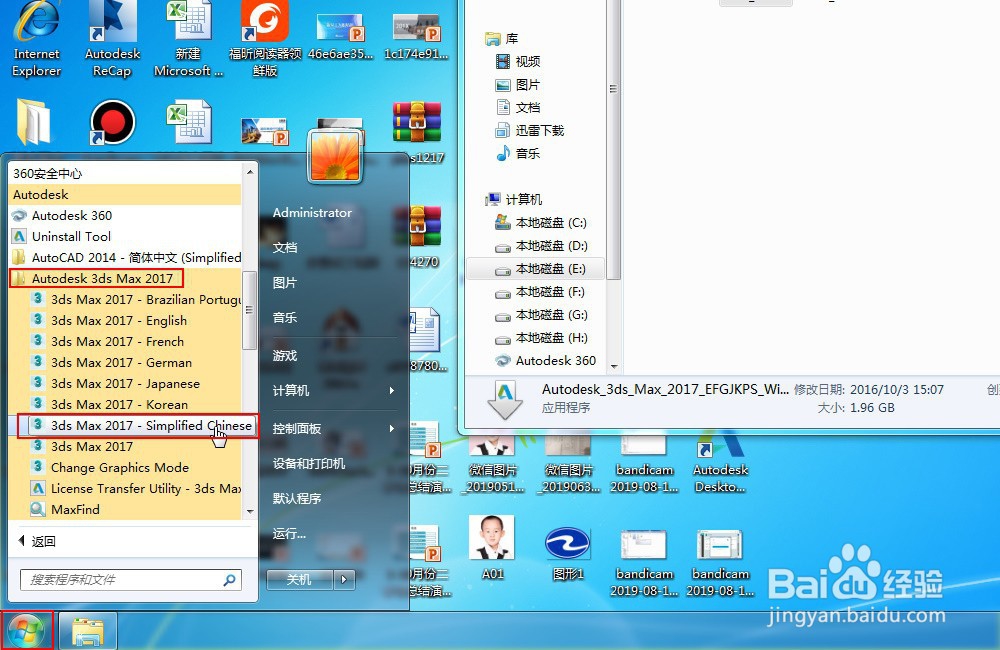The height and width of the screenshot is (650, 1000).
Task: Open 默认程序
Action: (x=297, y=499)
